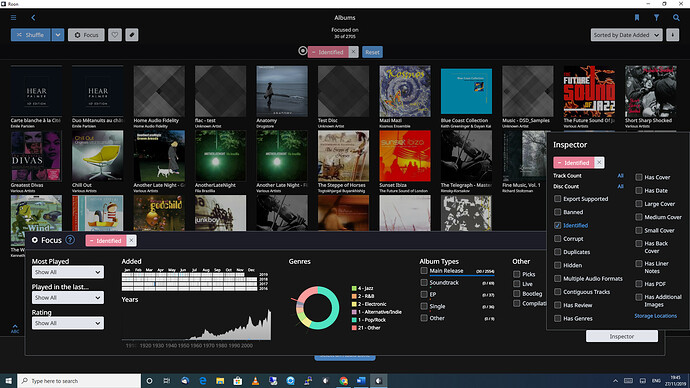
Task: Click the heart favorites filter button
Action: point(115,35)
